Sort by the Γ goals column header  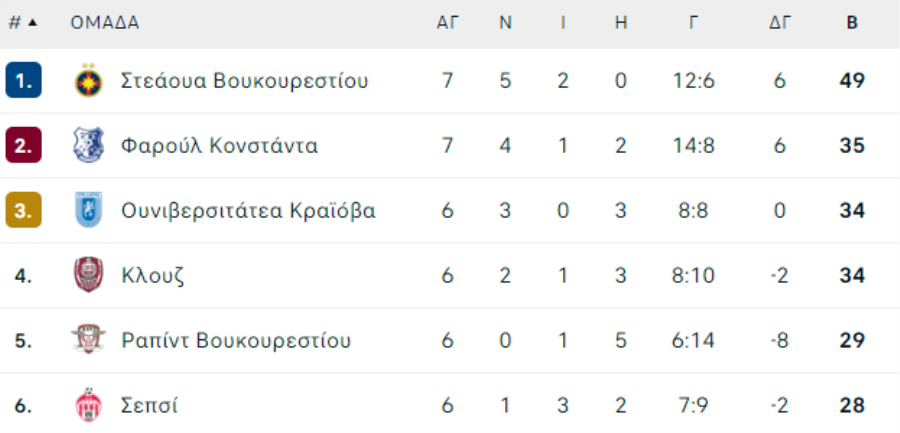click(x=693, y=23)
